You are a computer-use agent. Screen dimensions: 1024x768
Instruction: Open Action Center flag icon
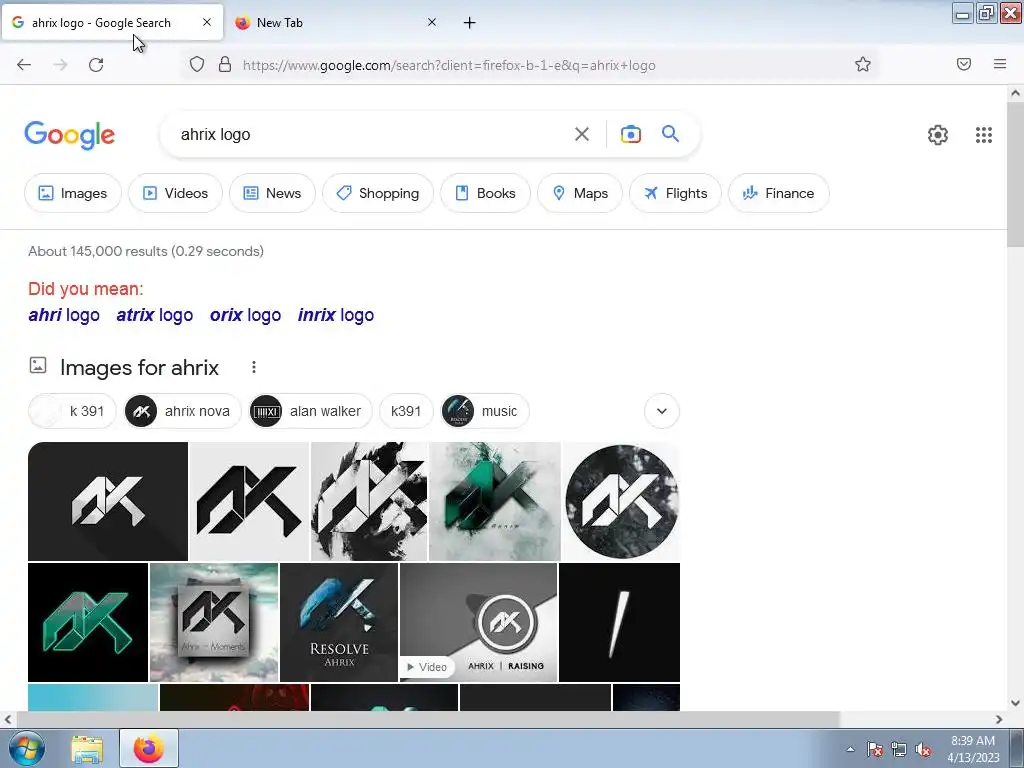[875, 749]
